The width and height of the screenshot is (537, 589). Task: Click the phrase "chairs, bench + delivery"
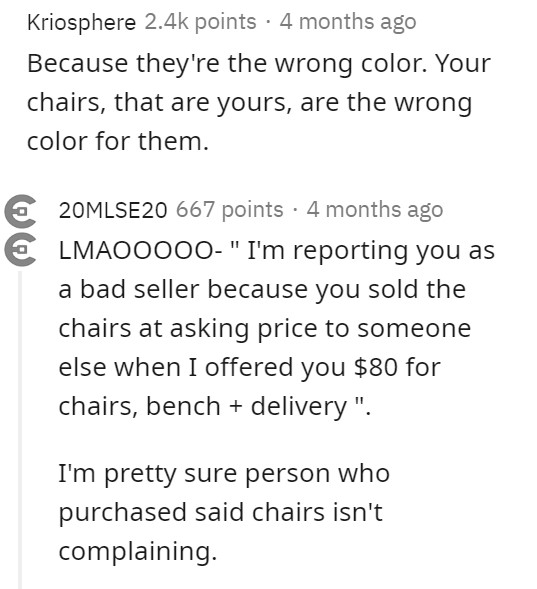click(203, 406)
